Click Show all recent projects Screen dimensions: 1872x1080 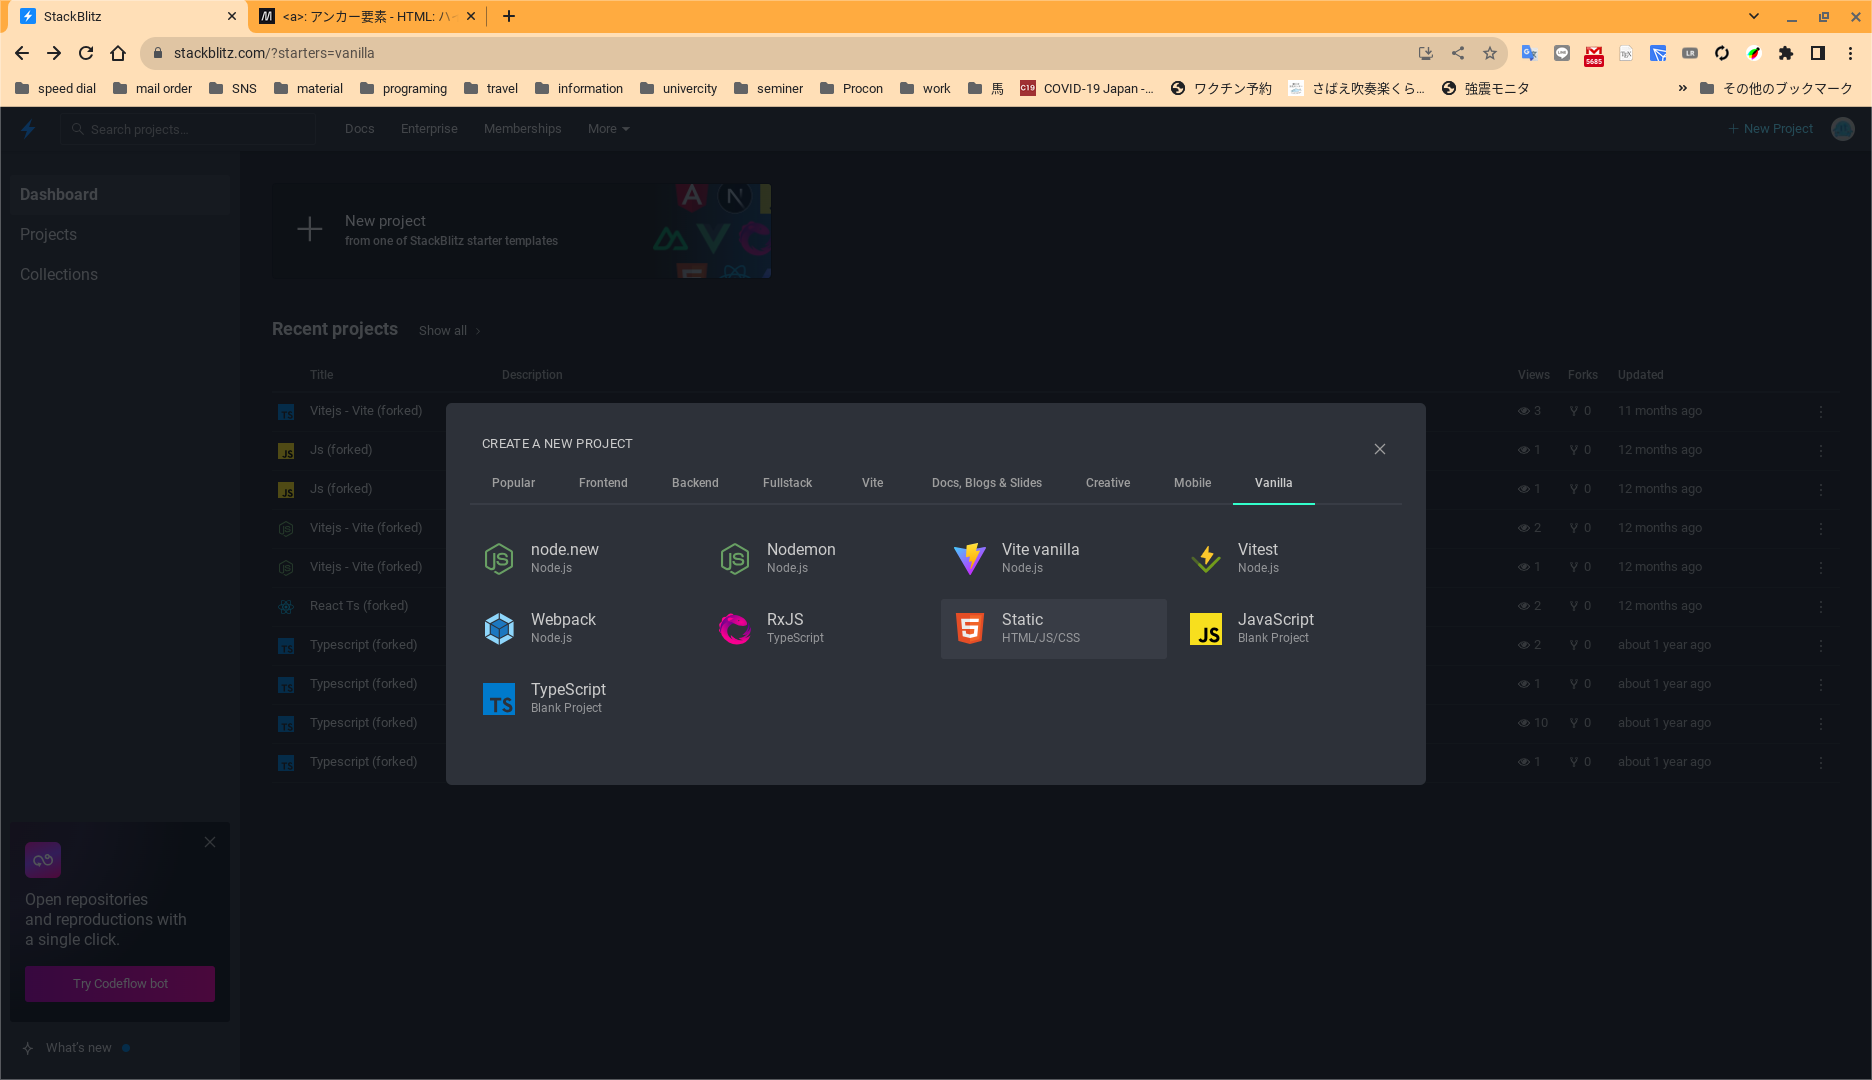coord(449,331)
